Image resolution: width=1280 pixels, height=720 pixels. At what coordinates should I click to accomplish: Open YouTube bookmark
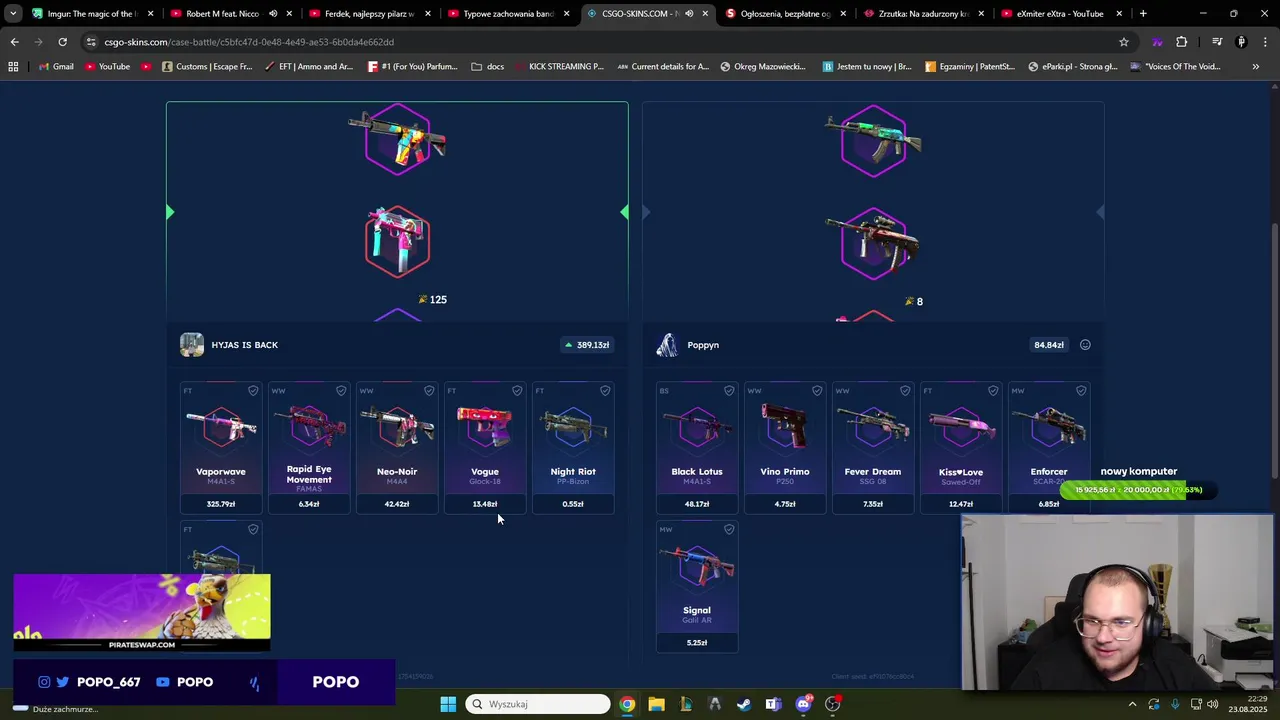(107, 67)
